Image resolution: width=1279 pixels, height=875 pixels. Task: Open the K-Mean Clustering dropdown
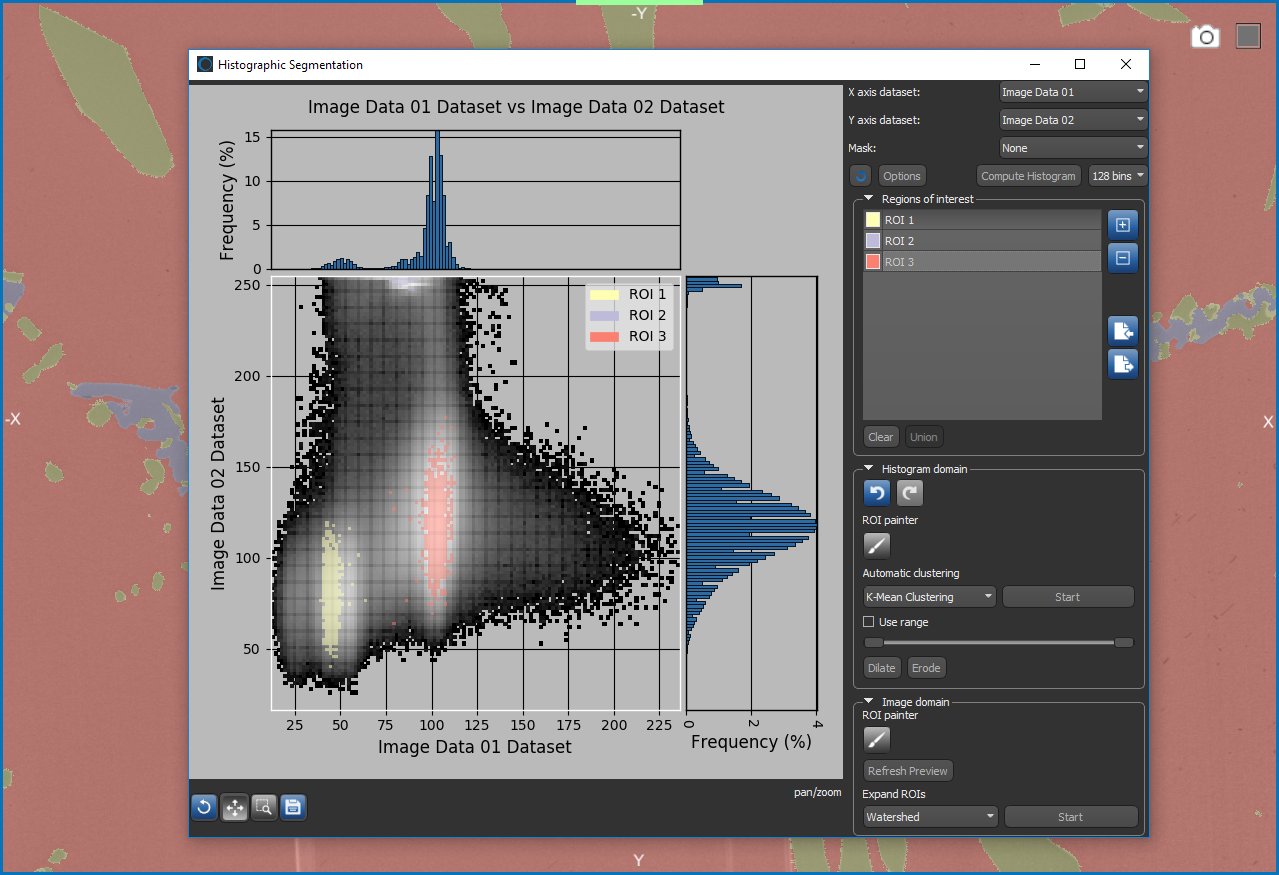929,597
